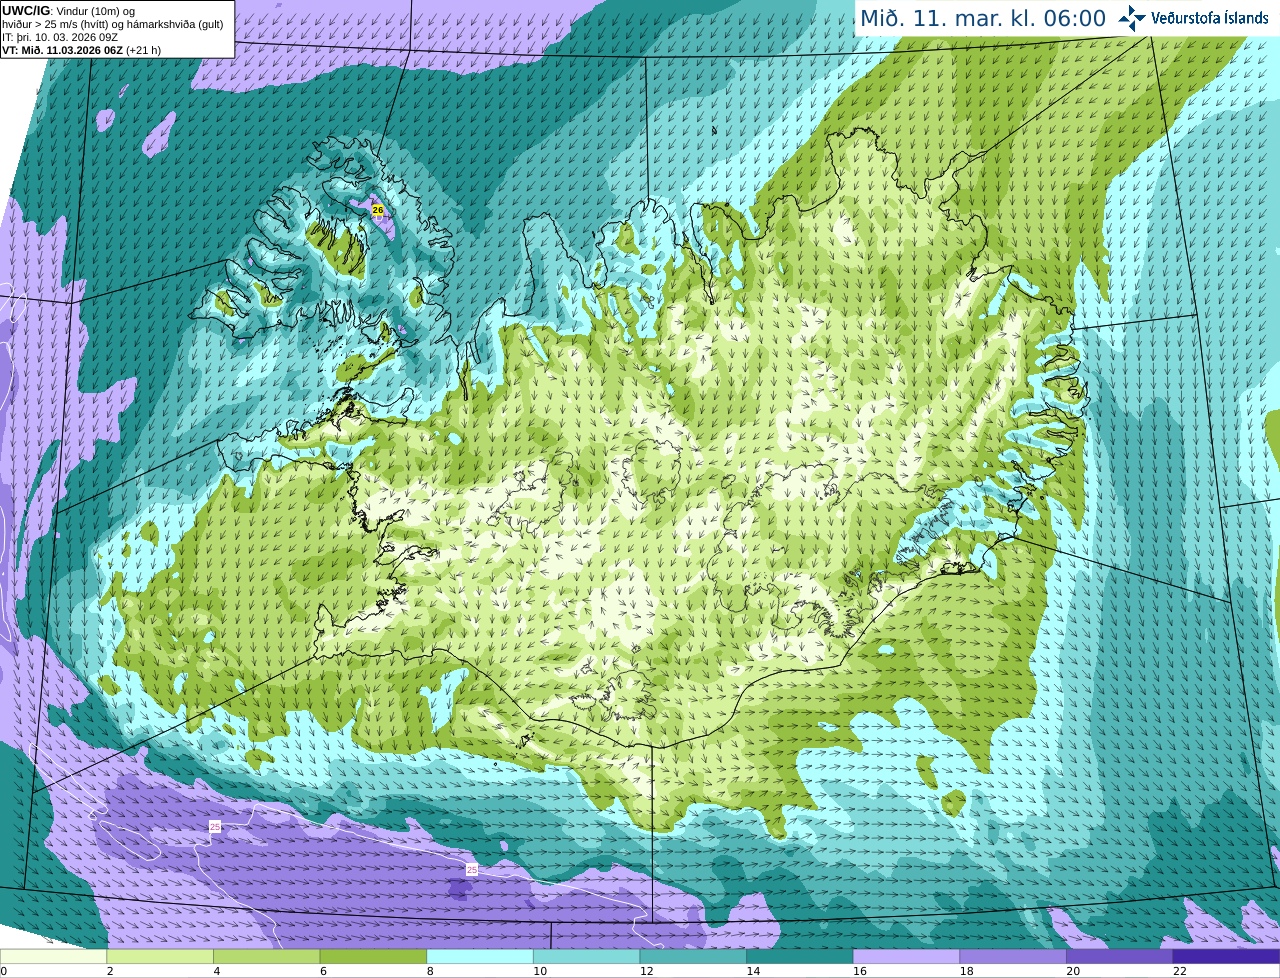
Task: Click the scale tick label 12
Action: [x=646, y=971]
